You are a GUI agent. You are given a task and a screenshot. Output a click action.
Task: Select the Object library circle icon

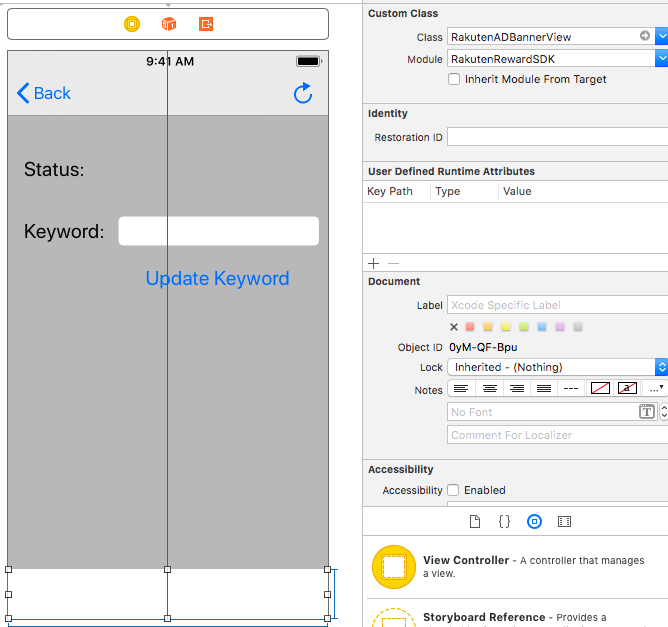(x=535, y=522)
